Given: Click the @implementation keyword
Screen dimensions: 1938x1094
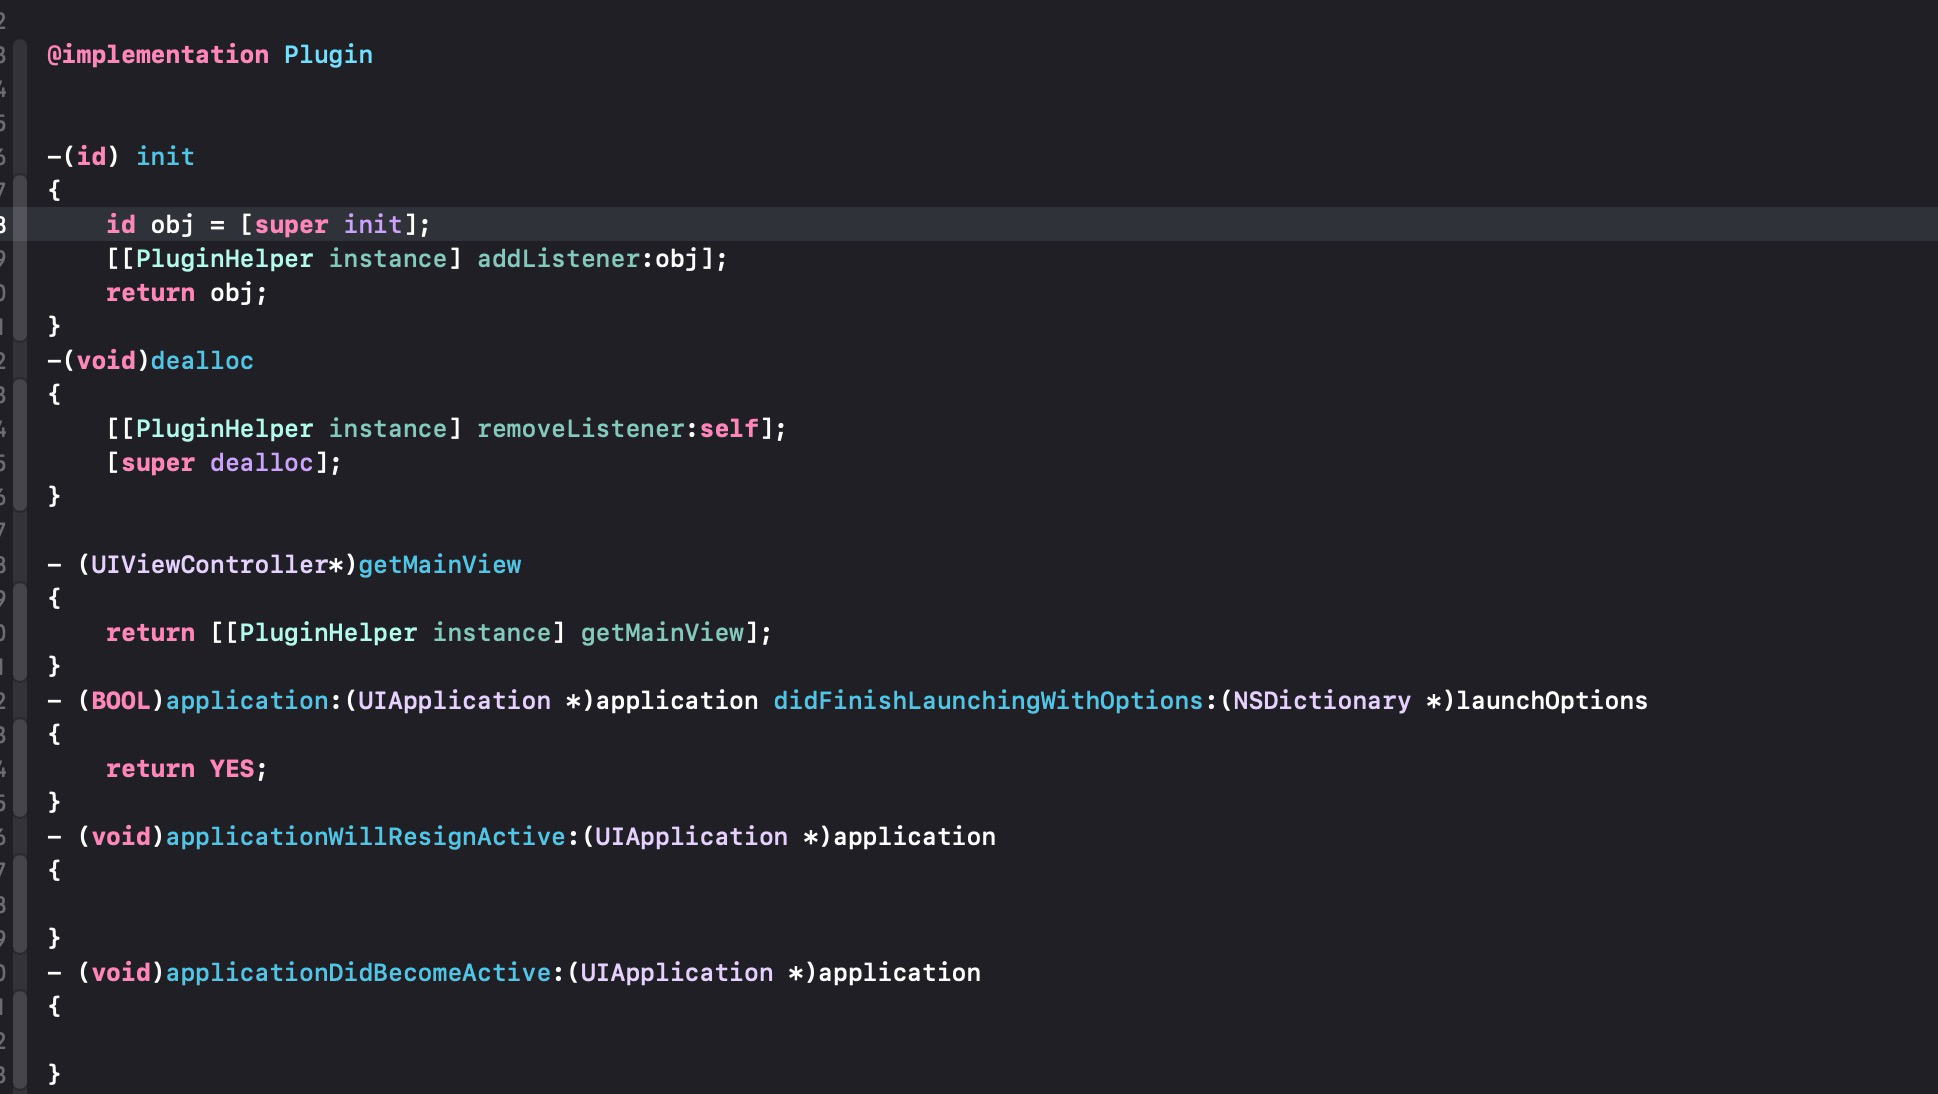Looking at the screenshot, I should [157, 55].
